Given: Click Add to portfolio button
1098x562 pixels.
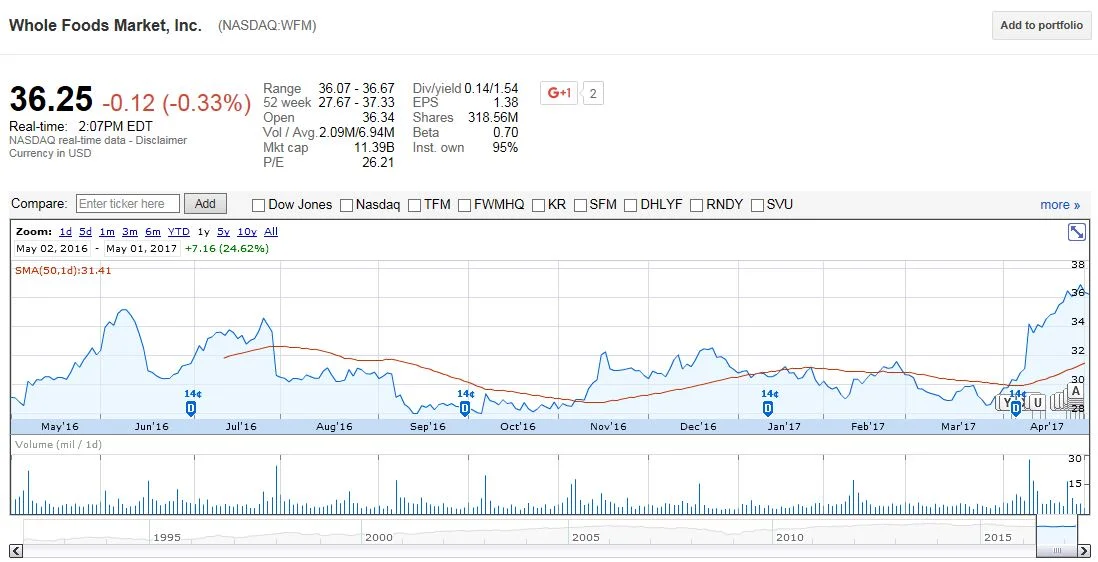Looking at the screenshot, I should point(1041,25).
